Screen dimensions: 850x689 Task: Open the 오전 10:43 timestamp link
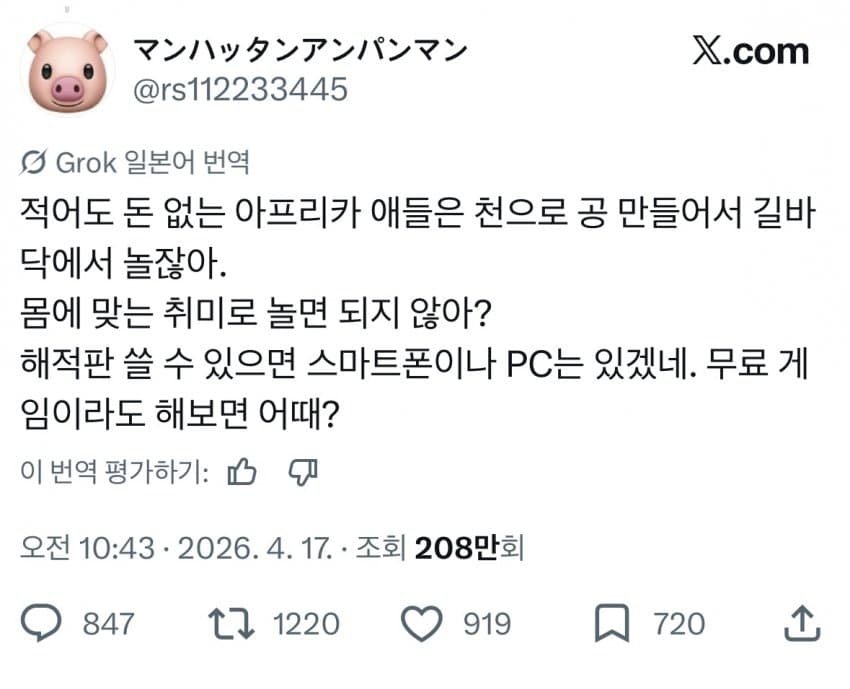click(x=87, y=548)
